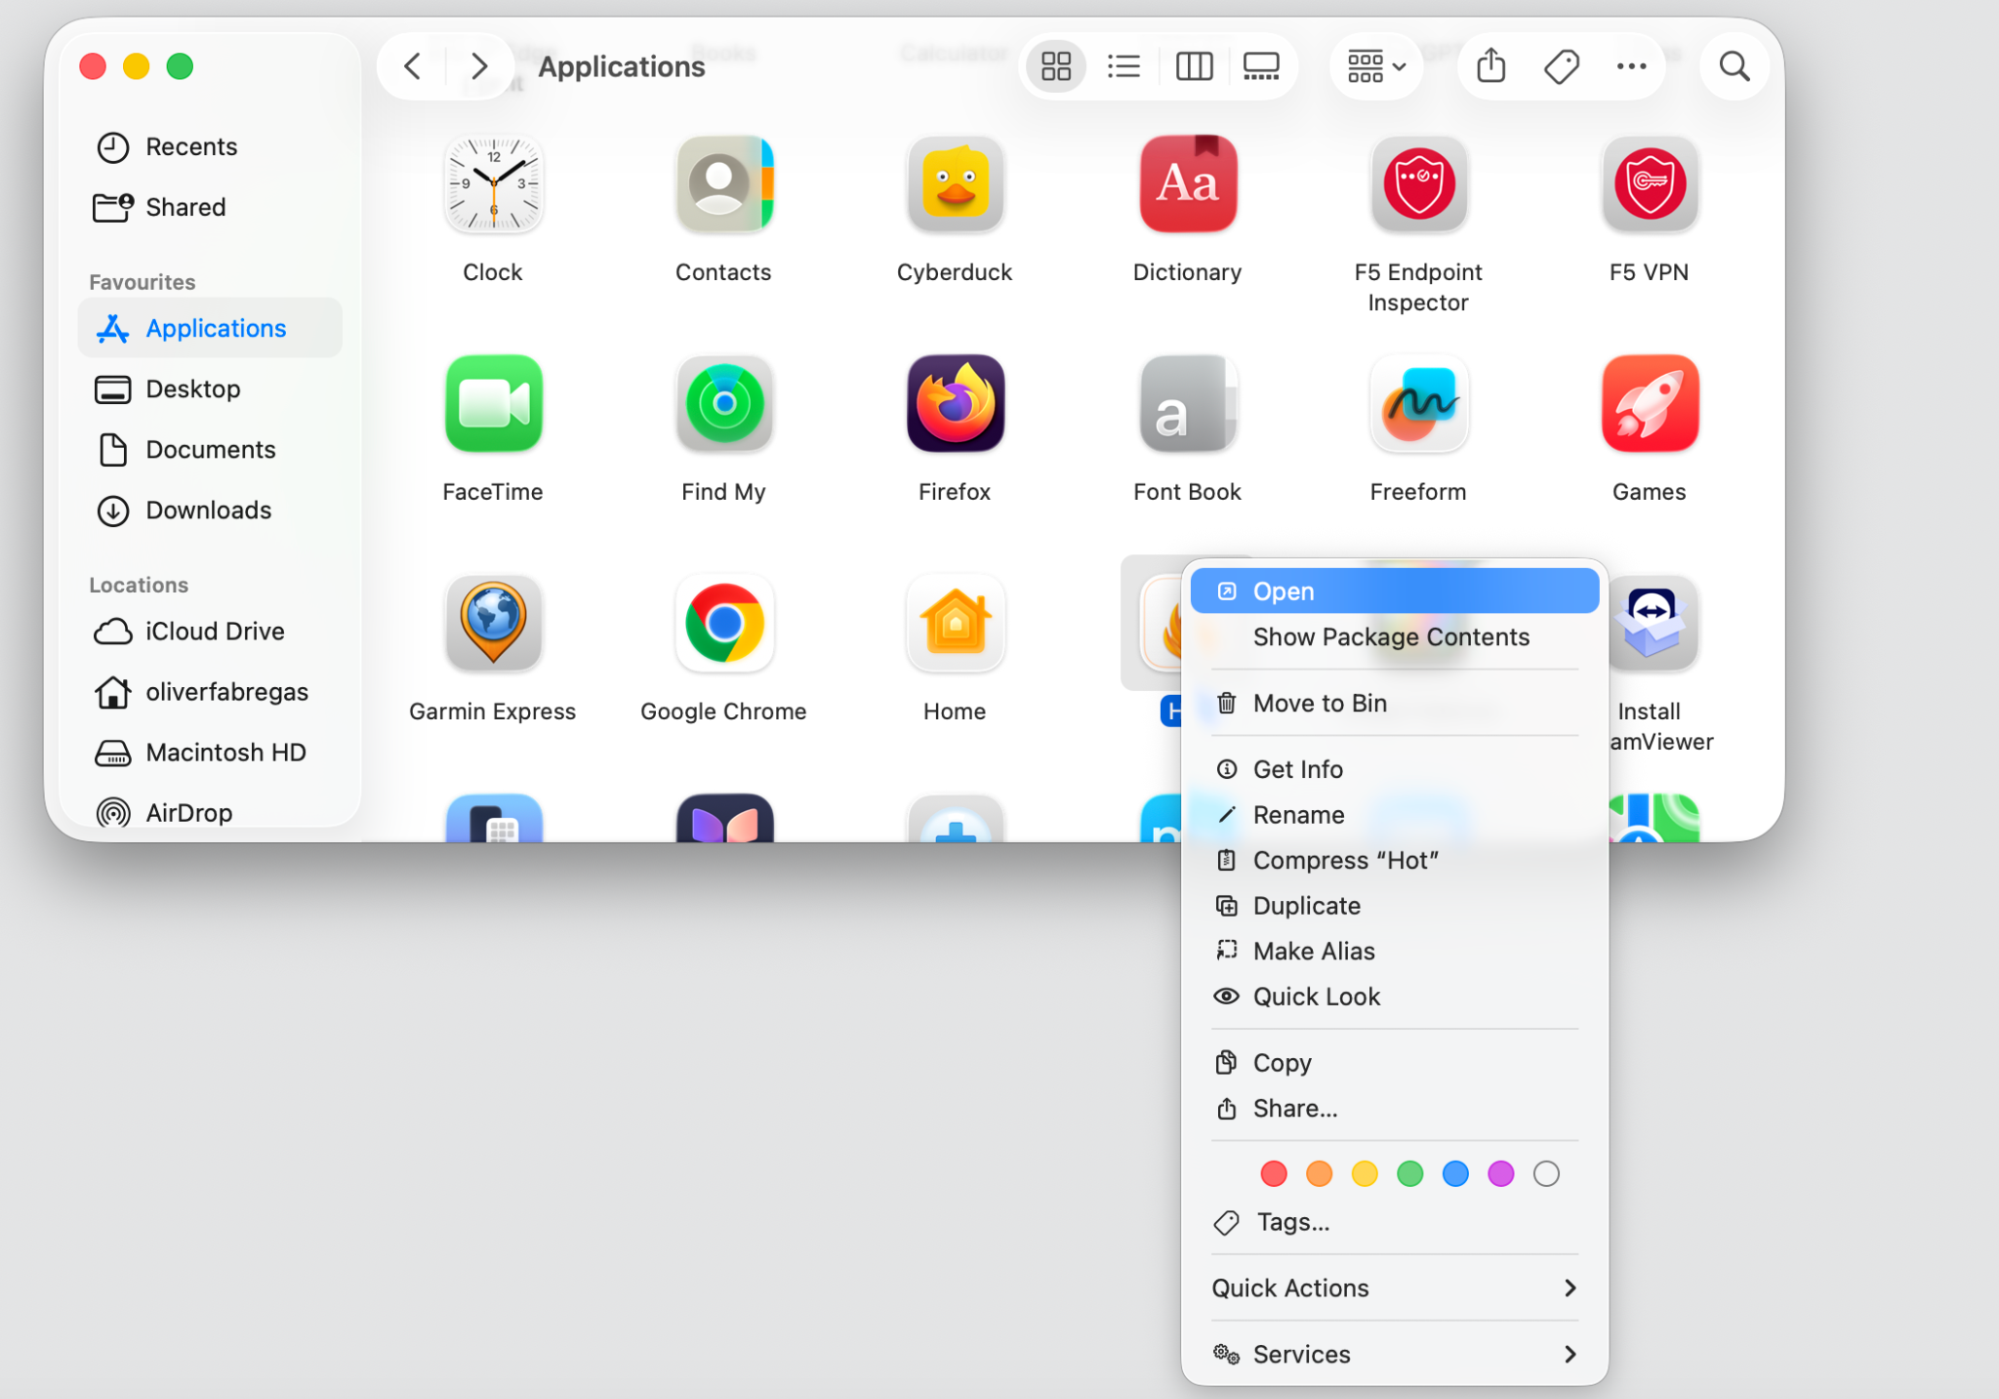
Task: Open oliverfabregas home folder
Action: click(210, 692)
